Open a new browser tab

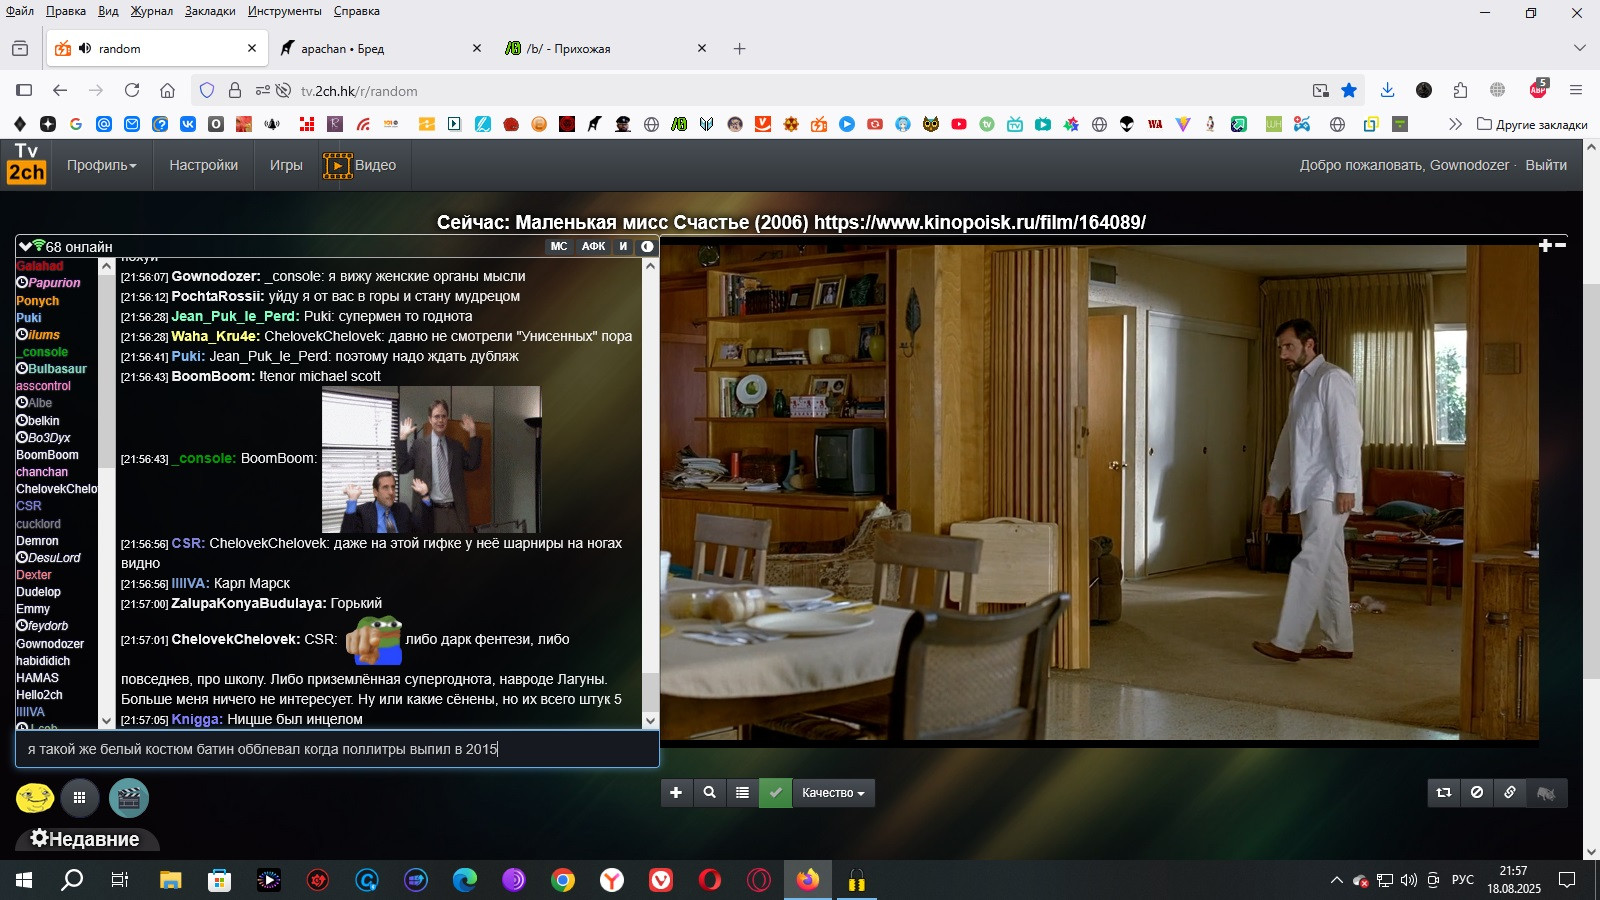point(740,48)
